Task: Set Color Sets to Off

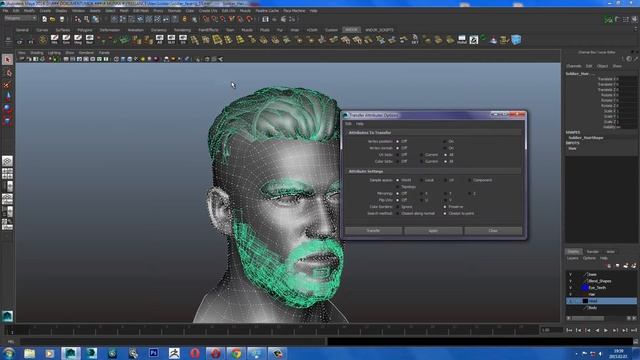Action: 398,161
